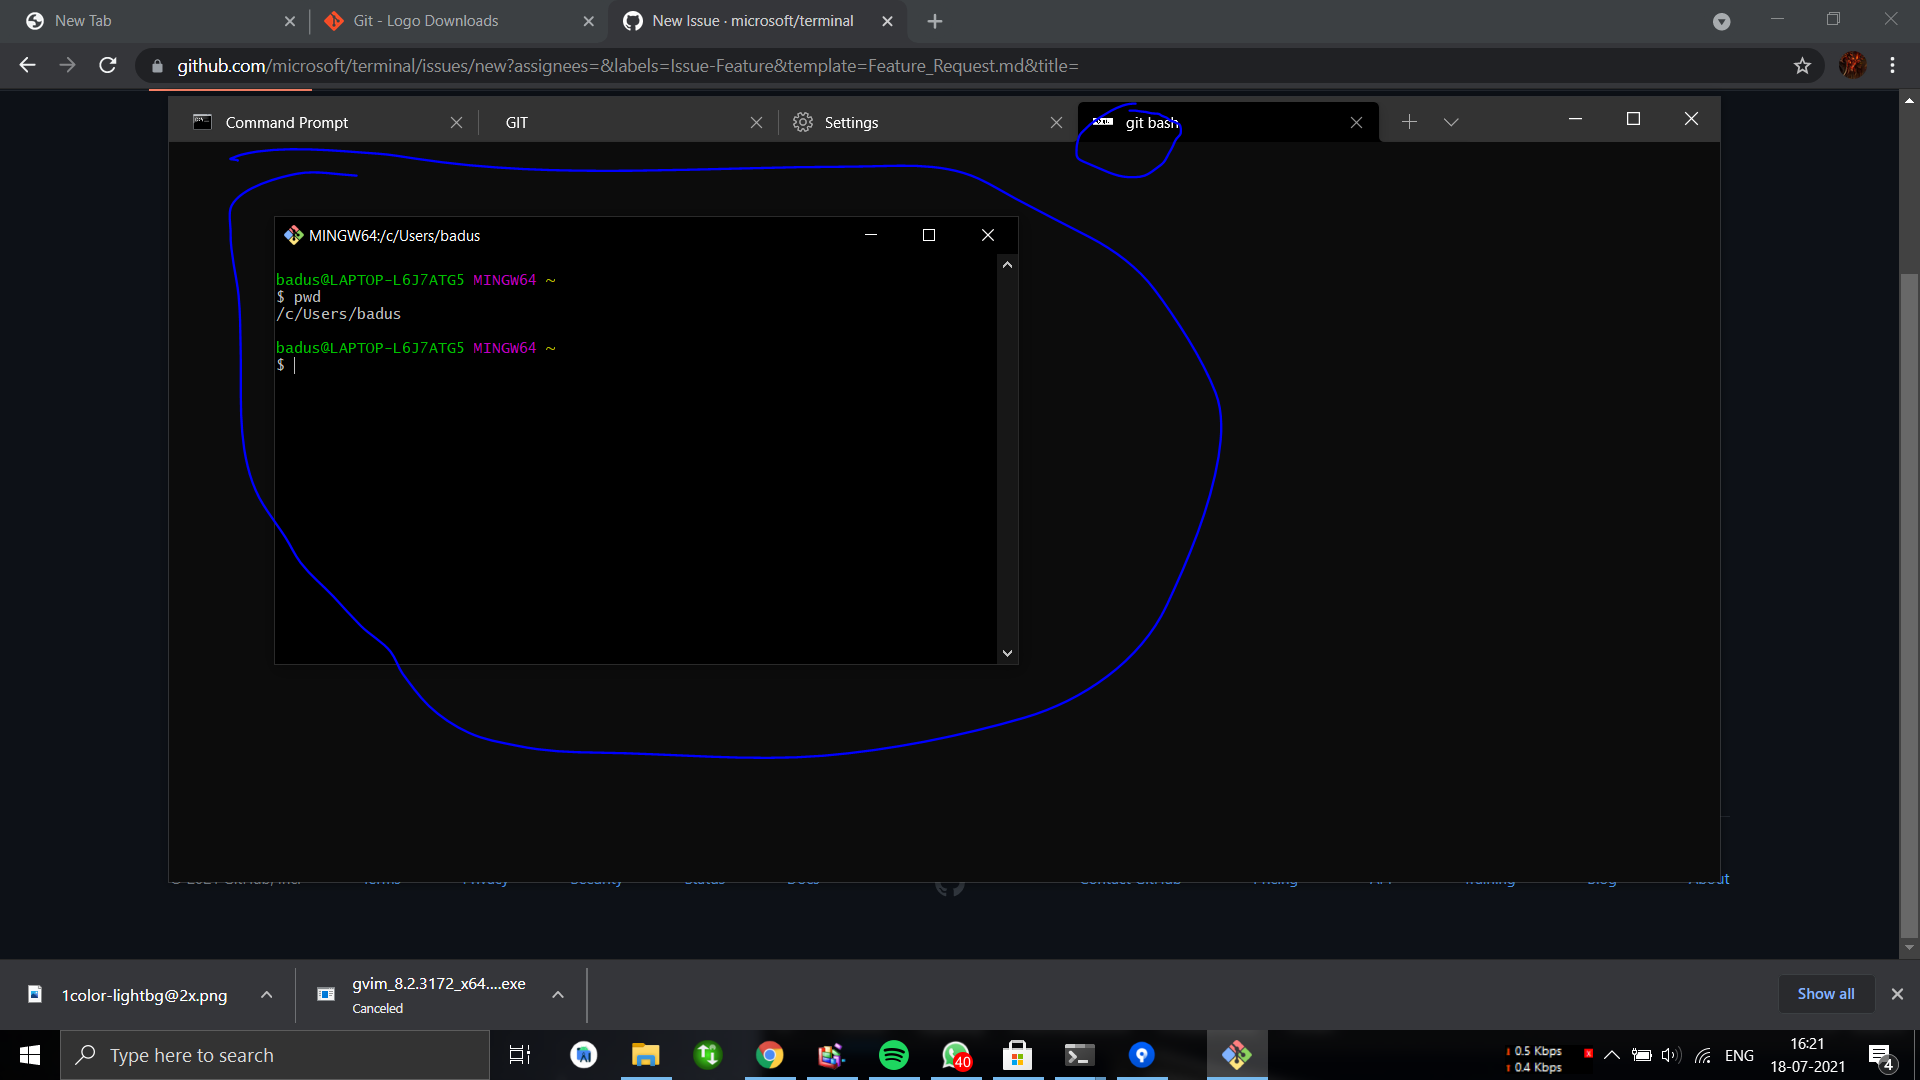The height and width of the screenshot is (1080, 1920).
Task: Open Microsoft Store from taskbar
Action: tap(1017, 1055)
